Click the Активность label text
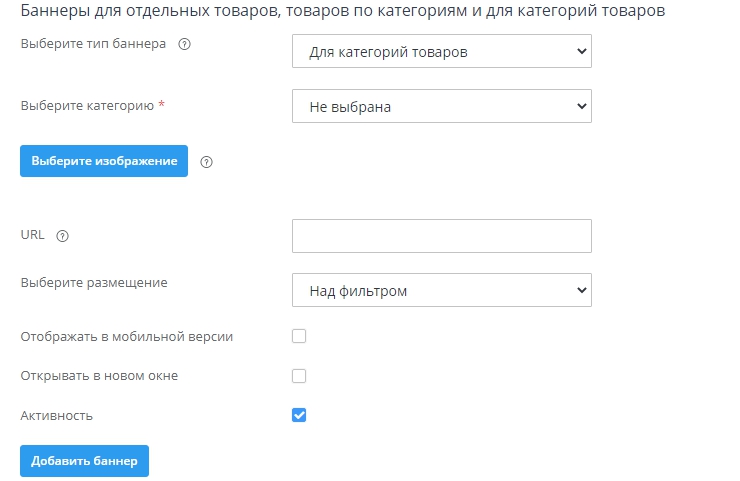 coord(57,415)
